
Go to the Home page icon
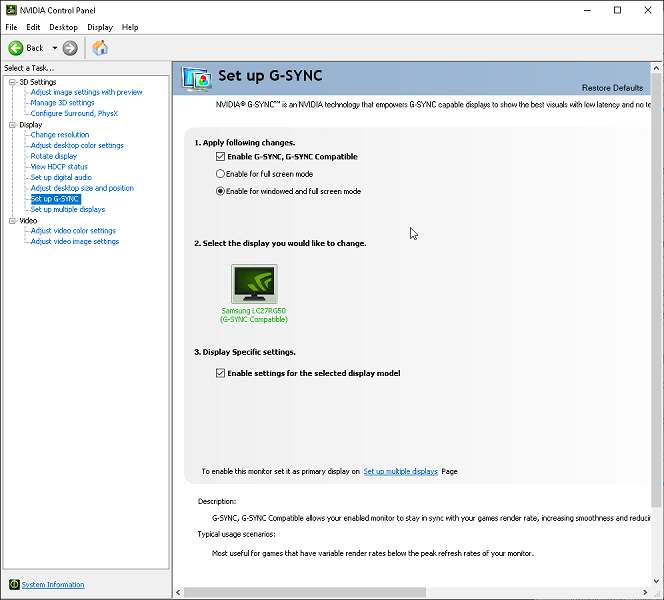100,48
